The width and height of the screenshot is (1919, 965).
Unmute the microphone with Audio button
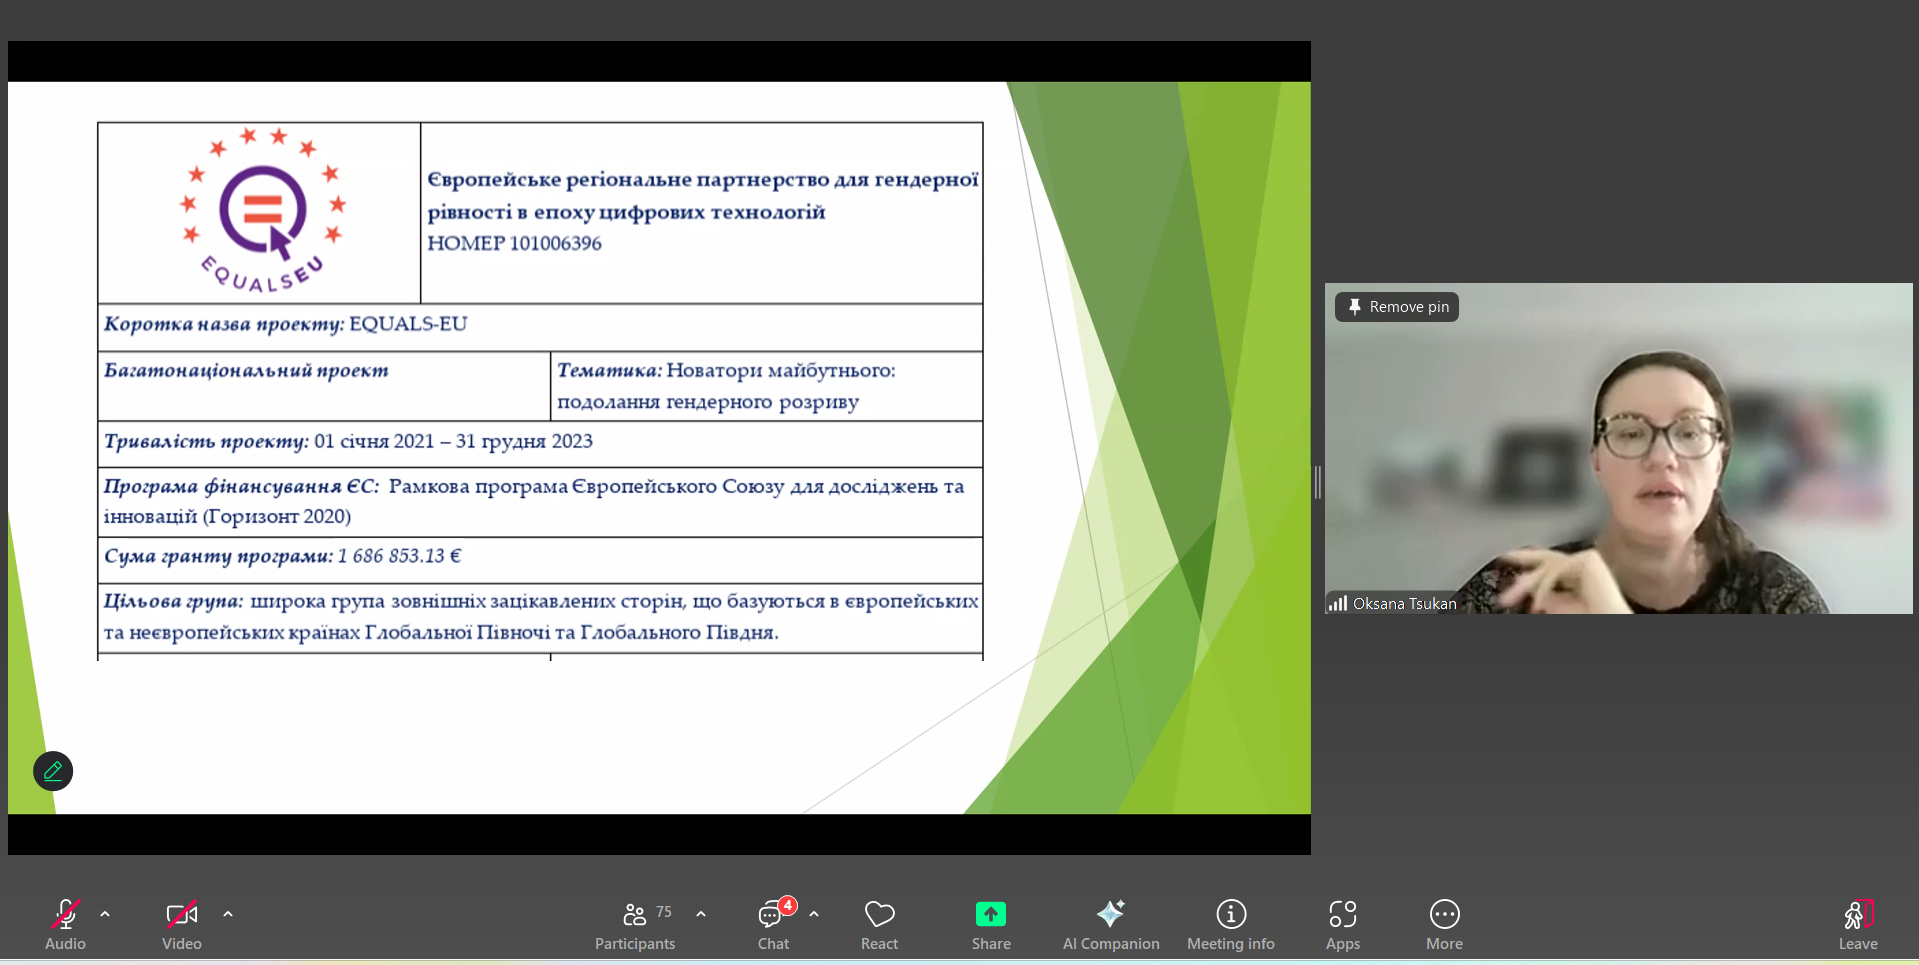(65, 924)
